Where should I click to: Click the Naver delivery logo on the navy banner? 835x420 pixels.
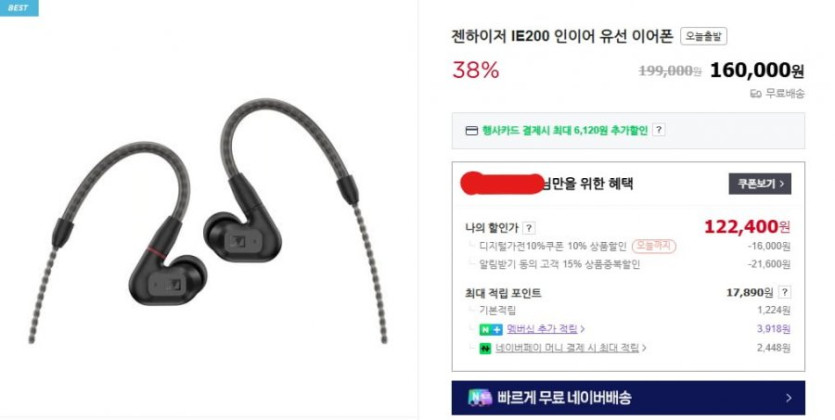click(480, 398)
